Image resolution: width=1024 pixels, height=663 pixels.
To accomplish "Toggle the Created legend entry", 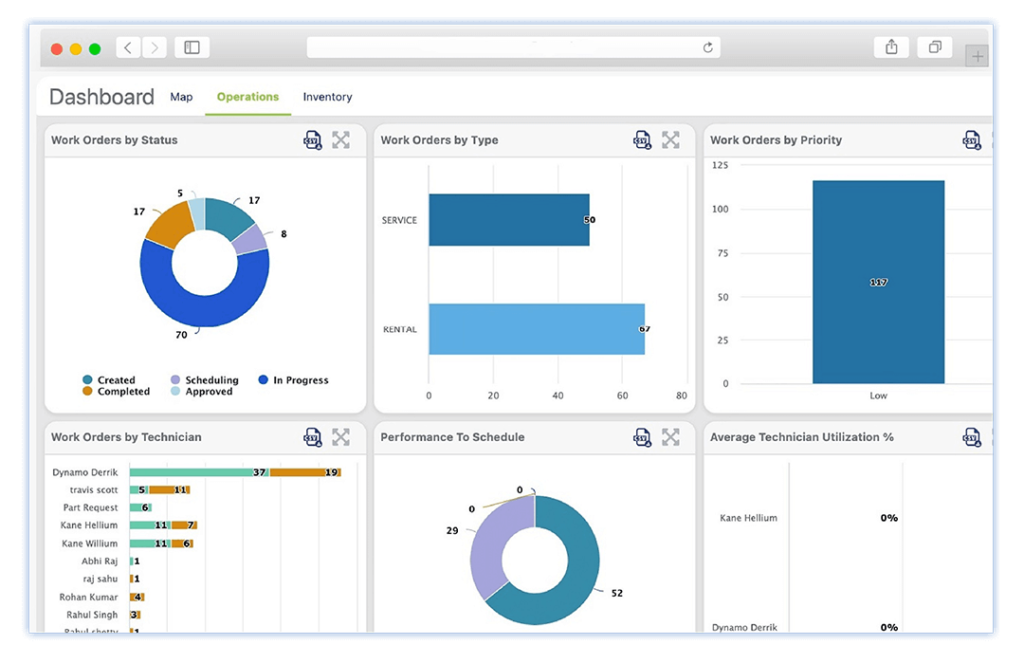I will click(110, 380).
